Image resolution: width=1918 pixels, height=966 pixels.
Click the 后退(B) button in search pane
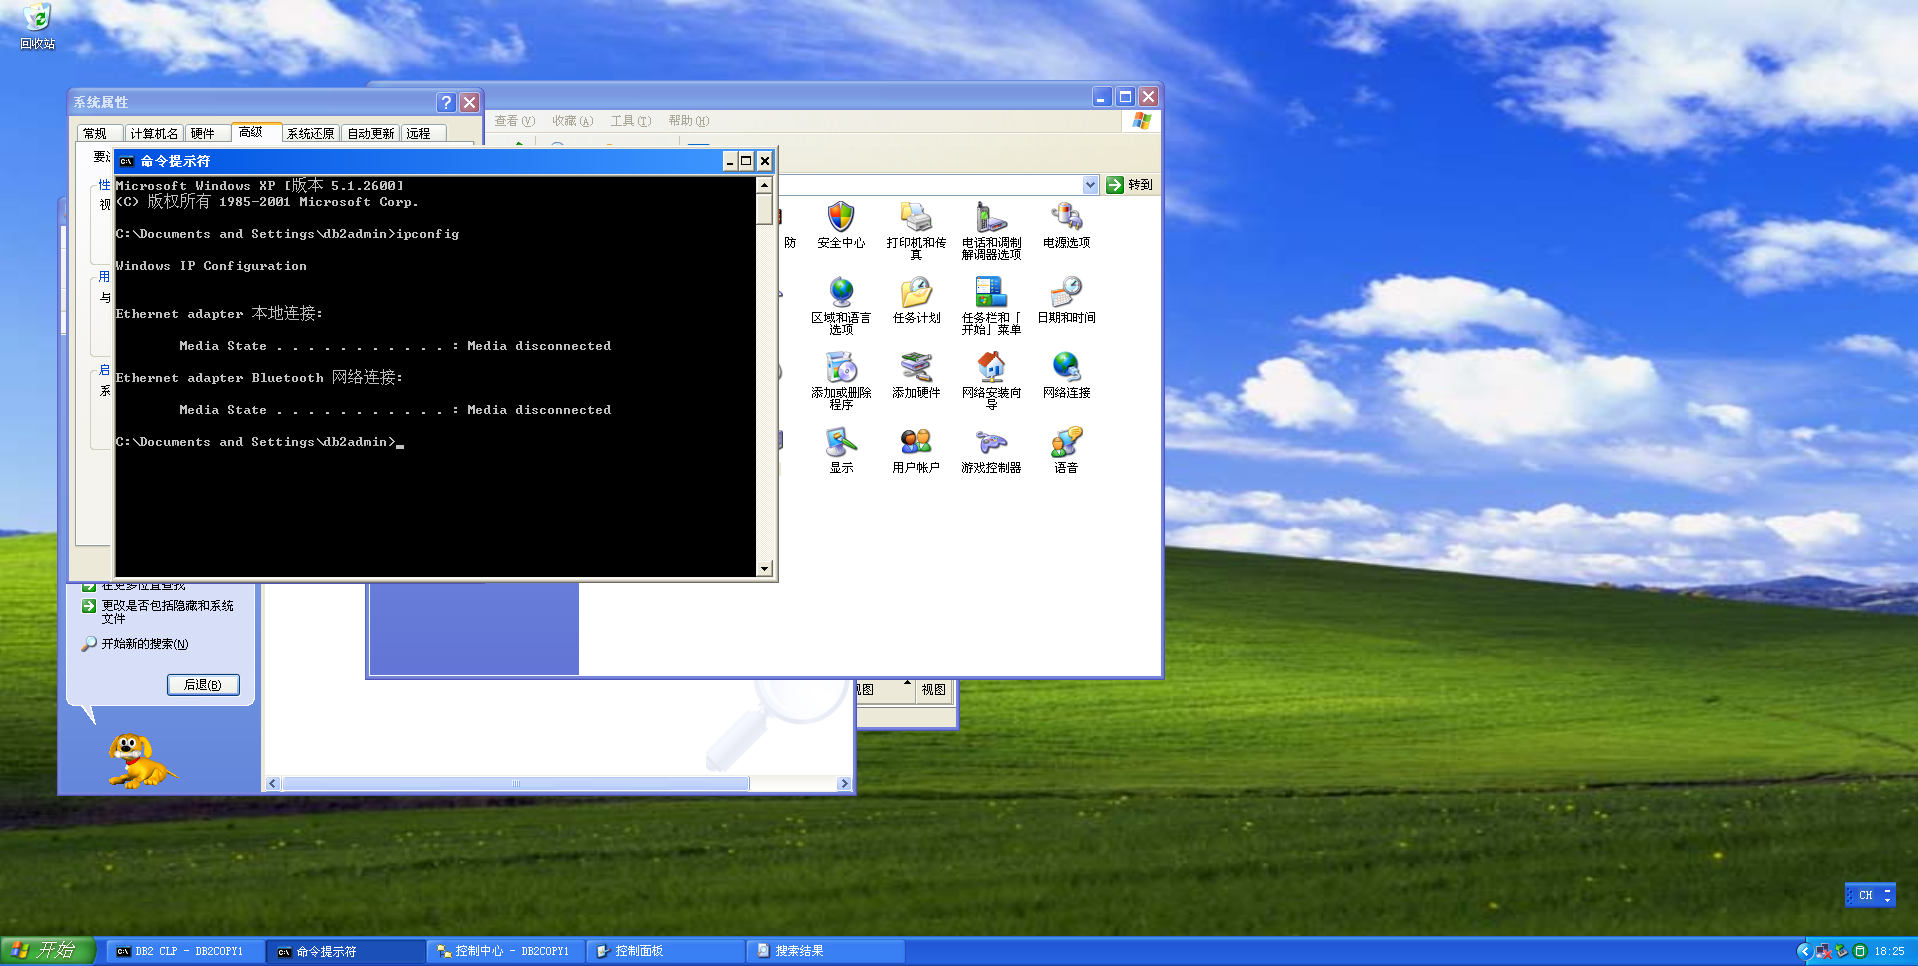click(x=203, y=685)
